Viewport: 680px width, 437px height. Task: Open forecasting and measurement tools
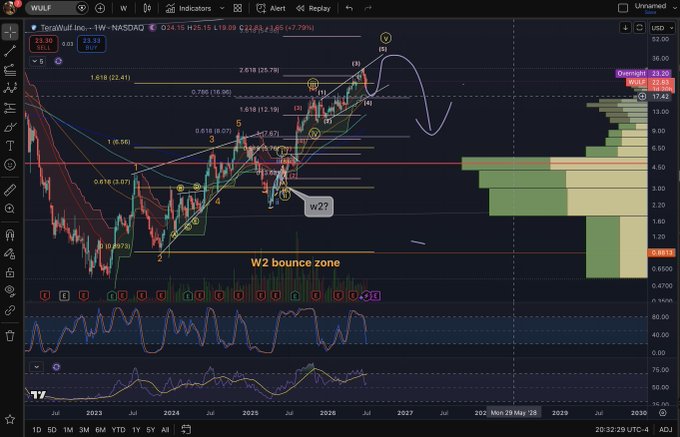tap(10, 108)
